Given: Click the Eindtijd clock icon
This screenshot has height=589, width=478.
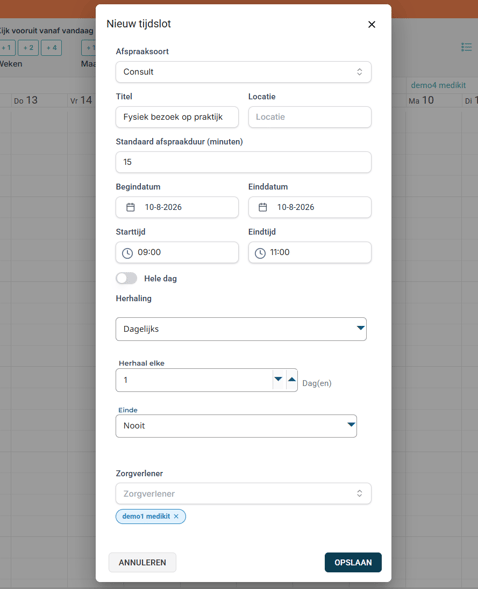Looking at the screenshot, I should coord(260,253).
